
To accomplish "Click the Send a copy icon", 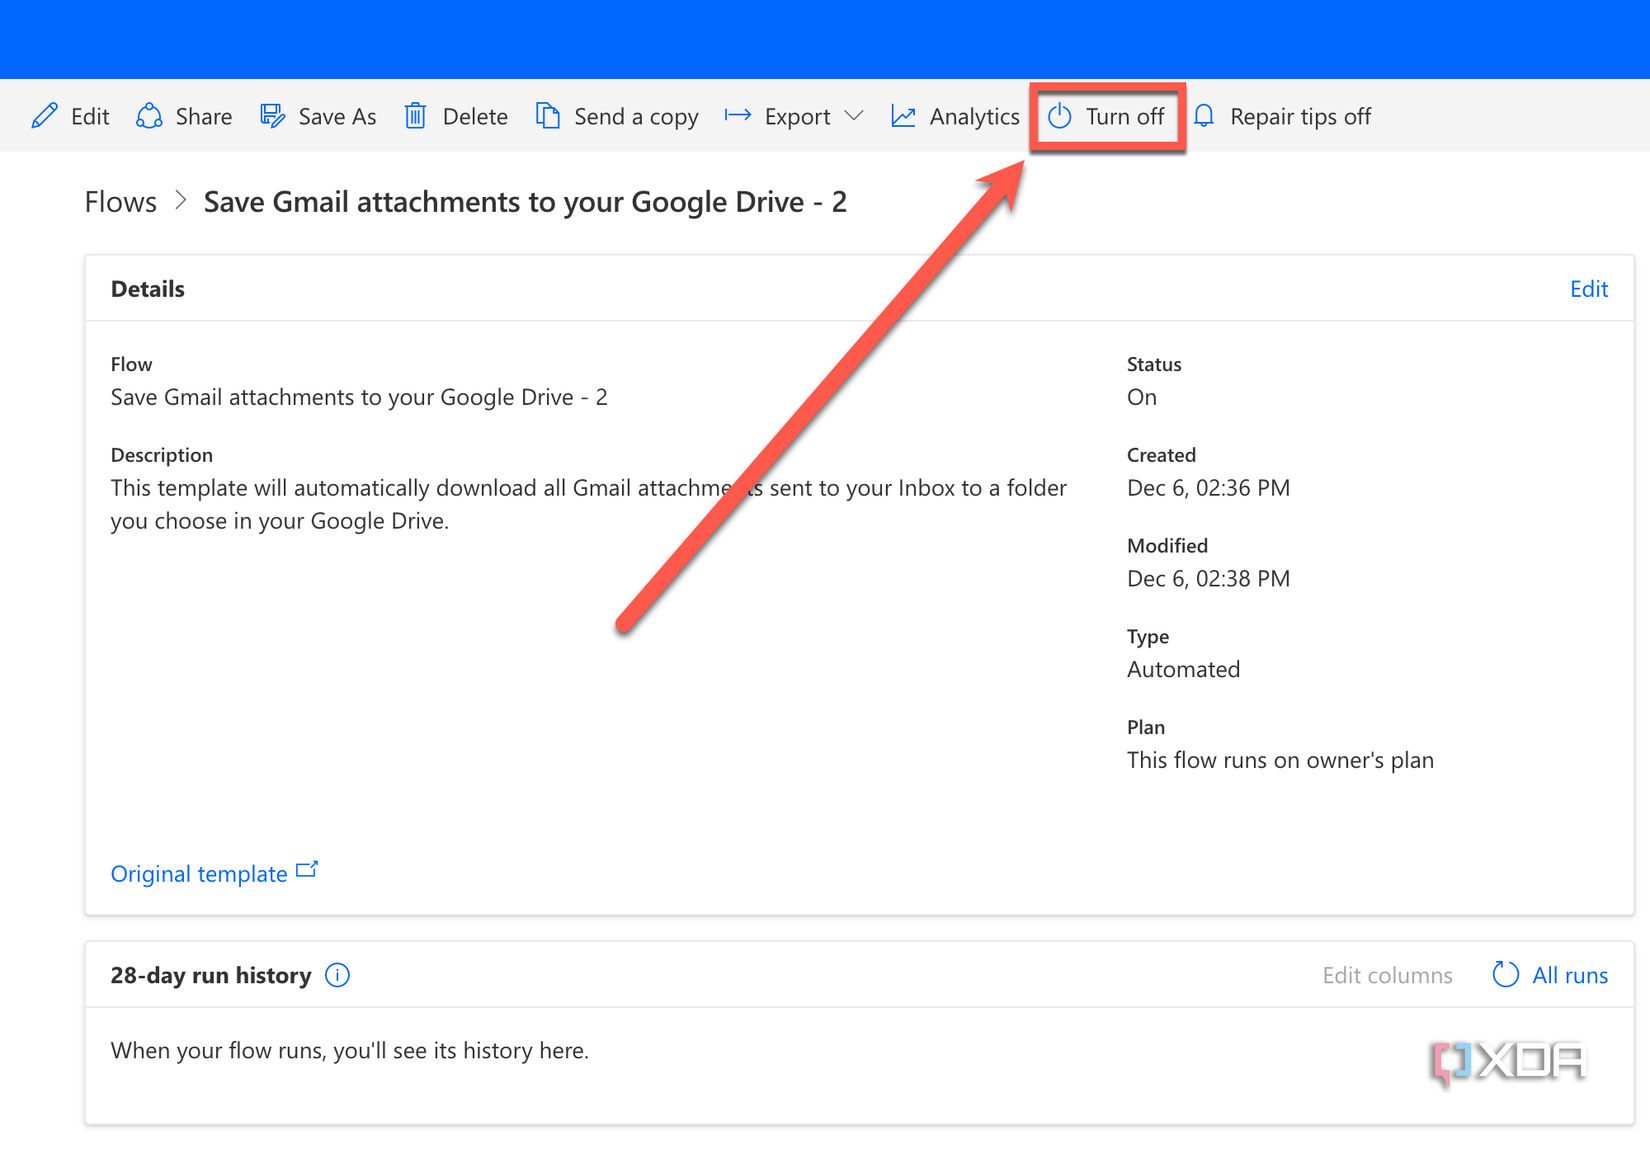I will click(x=547, y=116).
